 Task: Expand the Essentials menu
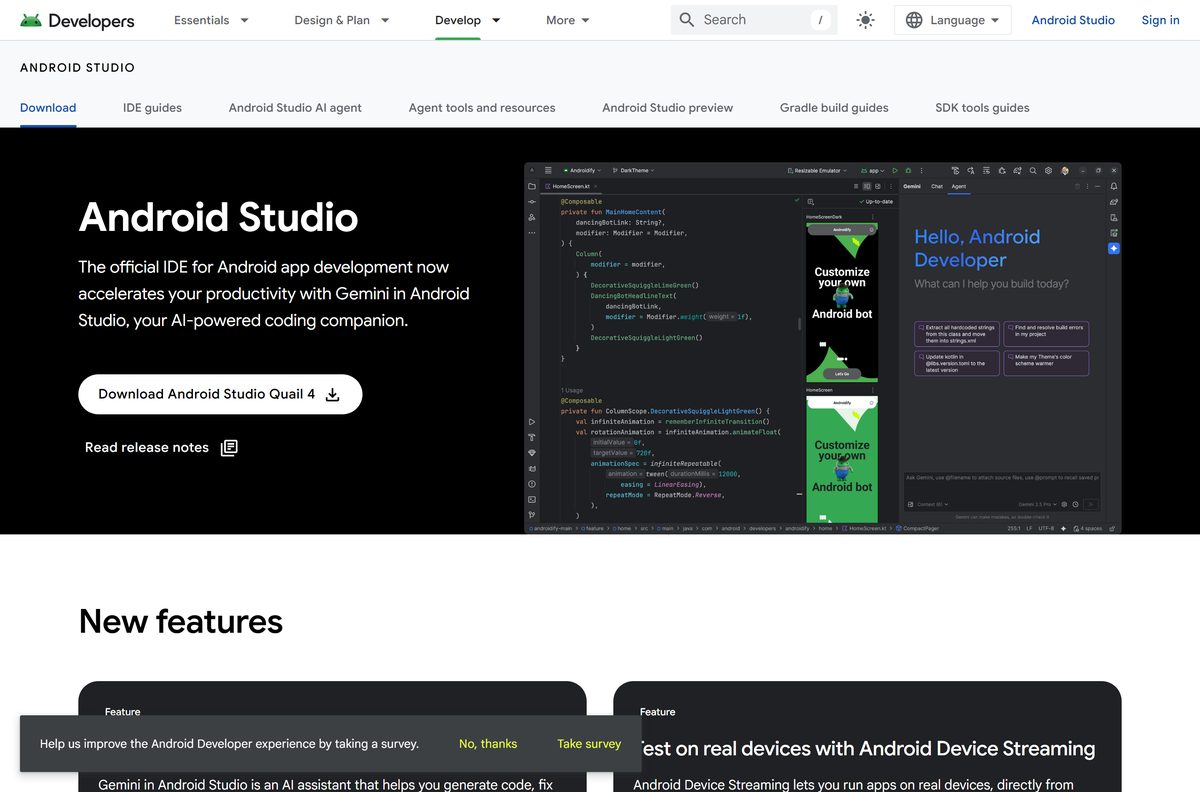coord(212,20)
